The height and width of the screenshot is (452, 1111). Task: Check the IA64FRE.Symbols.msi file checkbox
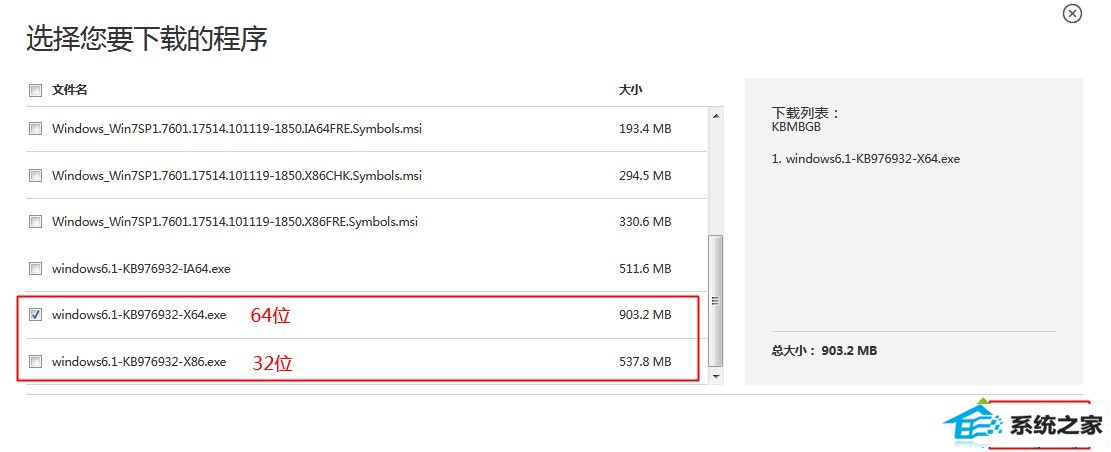[x=35, y=129]
